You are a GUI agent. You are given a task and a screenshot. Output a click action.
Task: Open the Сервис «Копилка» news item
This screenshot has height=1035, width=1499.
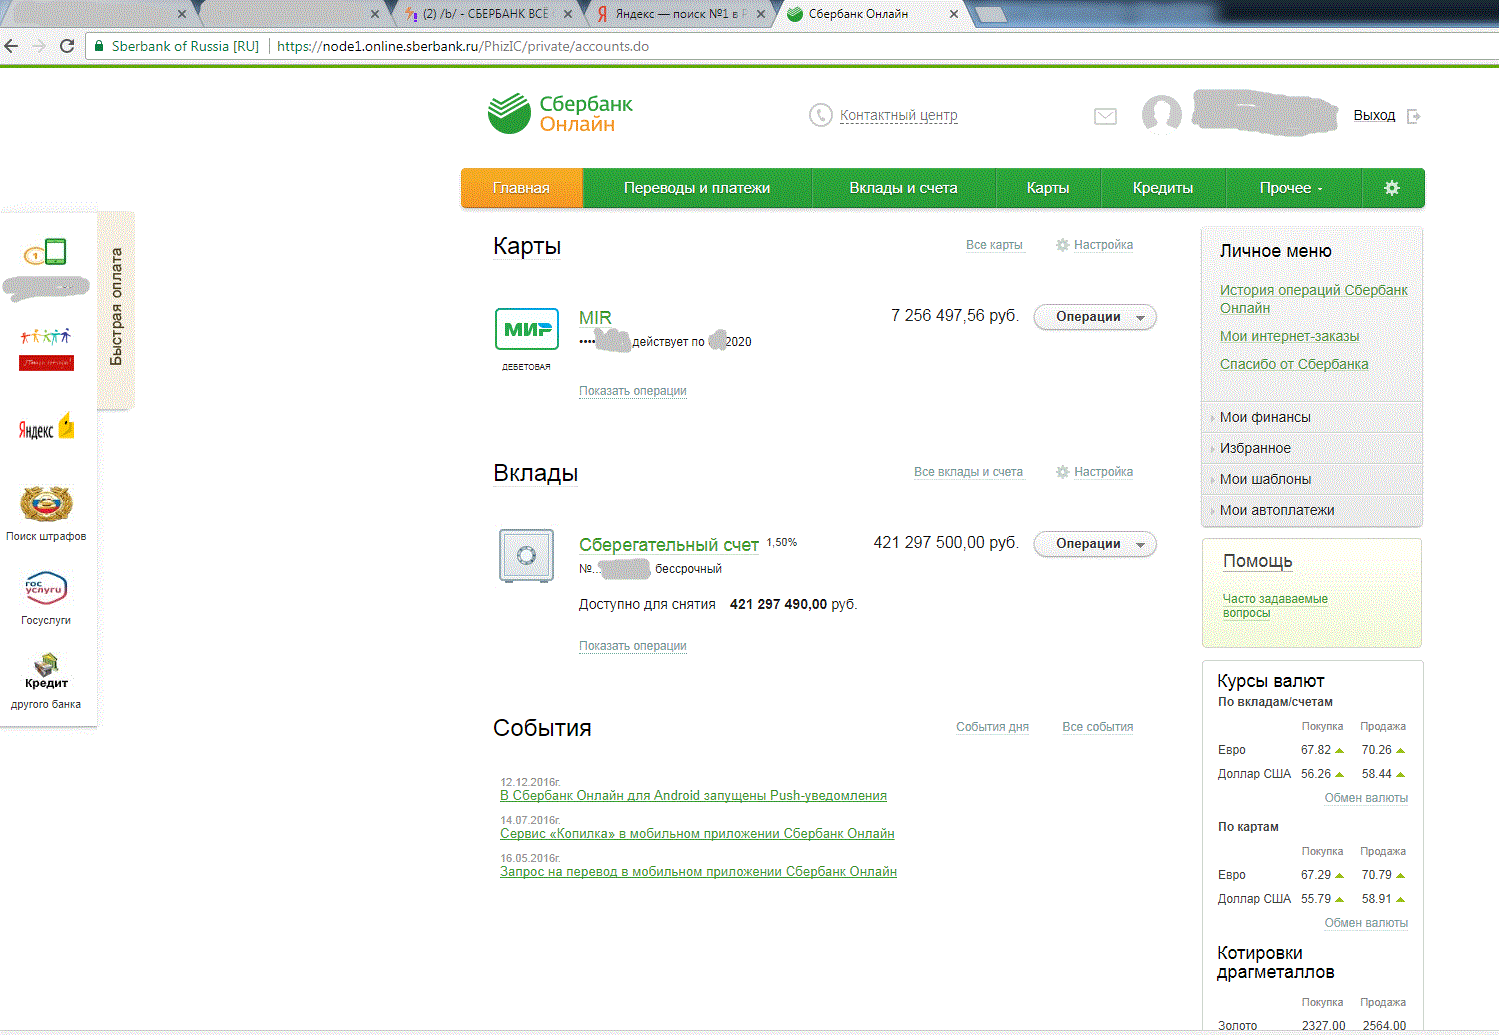(697, 834)
